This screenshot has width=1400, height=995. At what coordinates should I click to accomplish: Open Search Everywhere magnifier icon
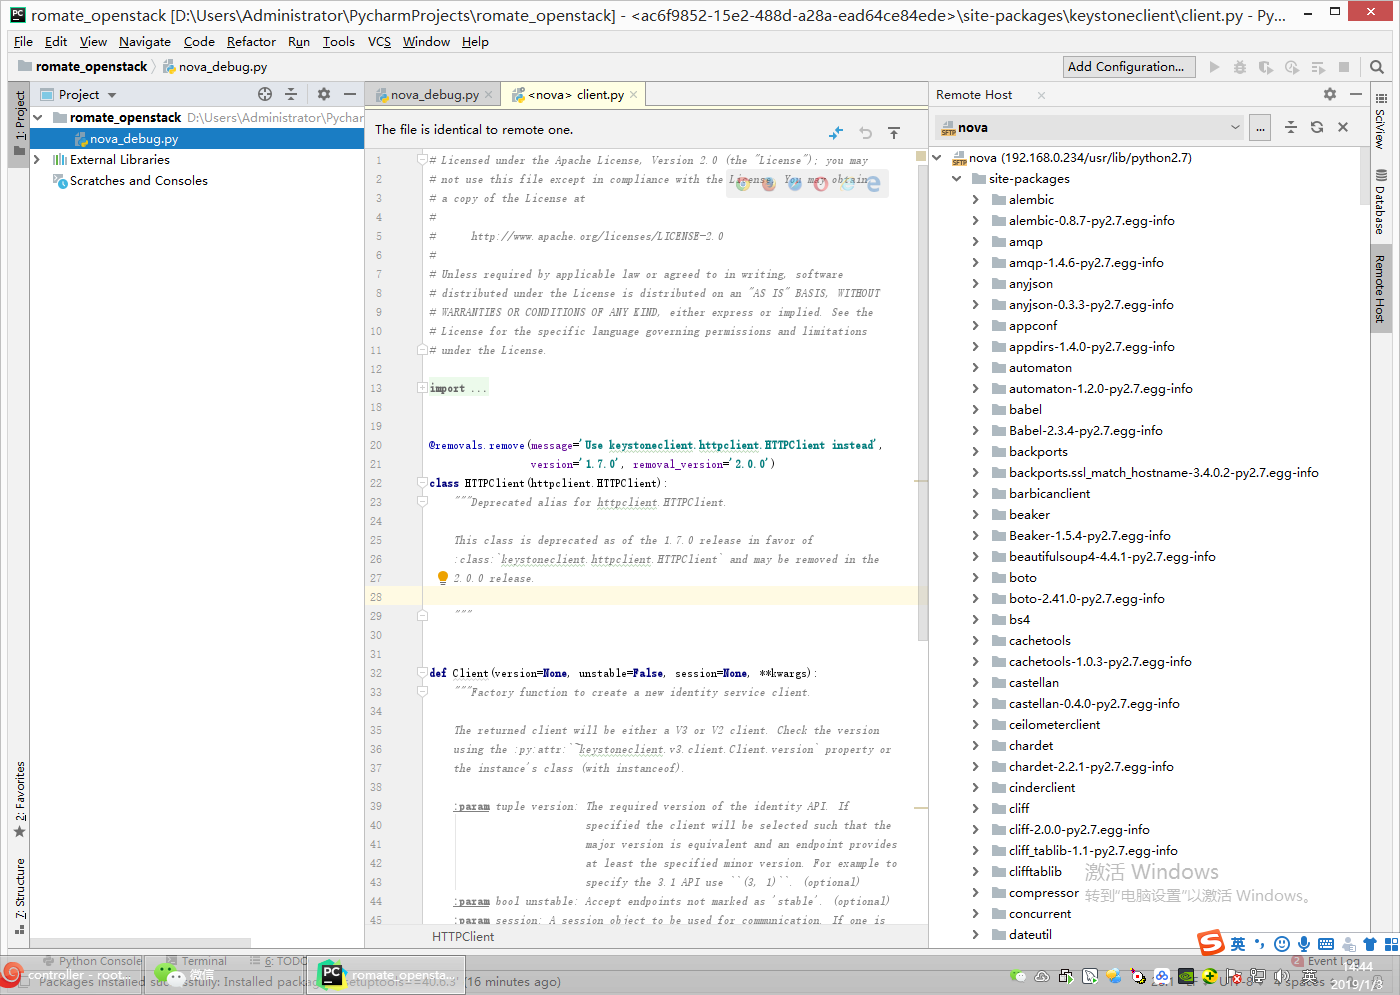1377,67
